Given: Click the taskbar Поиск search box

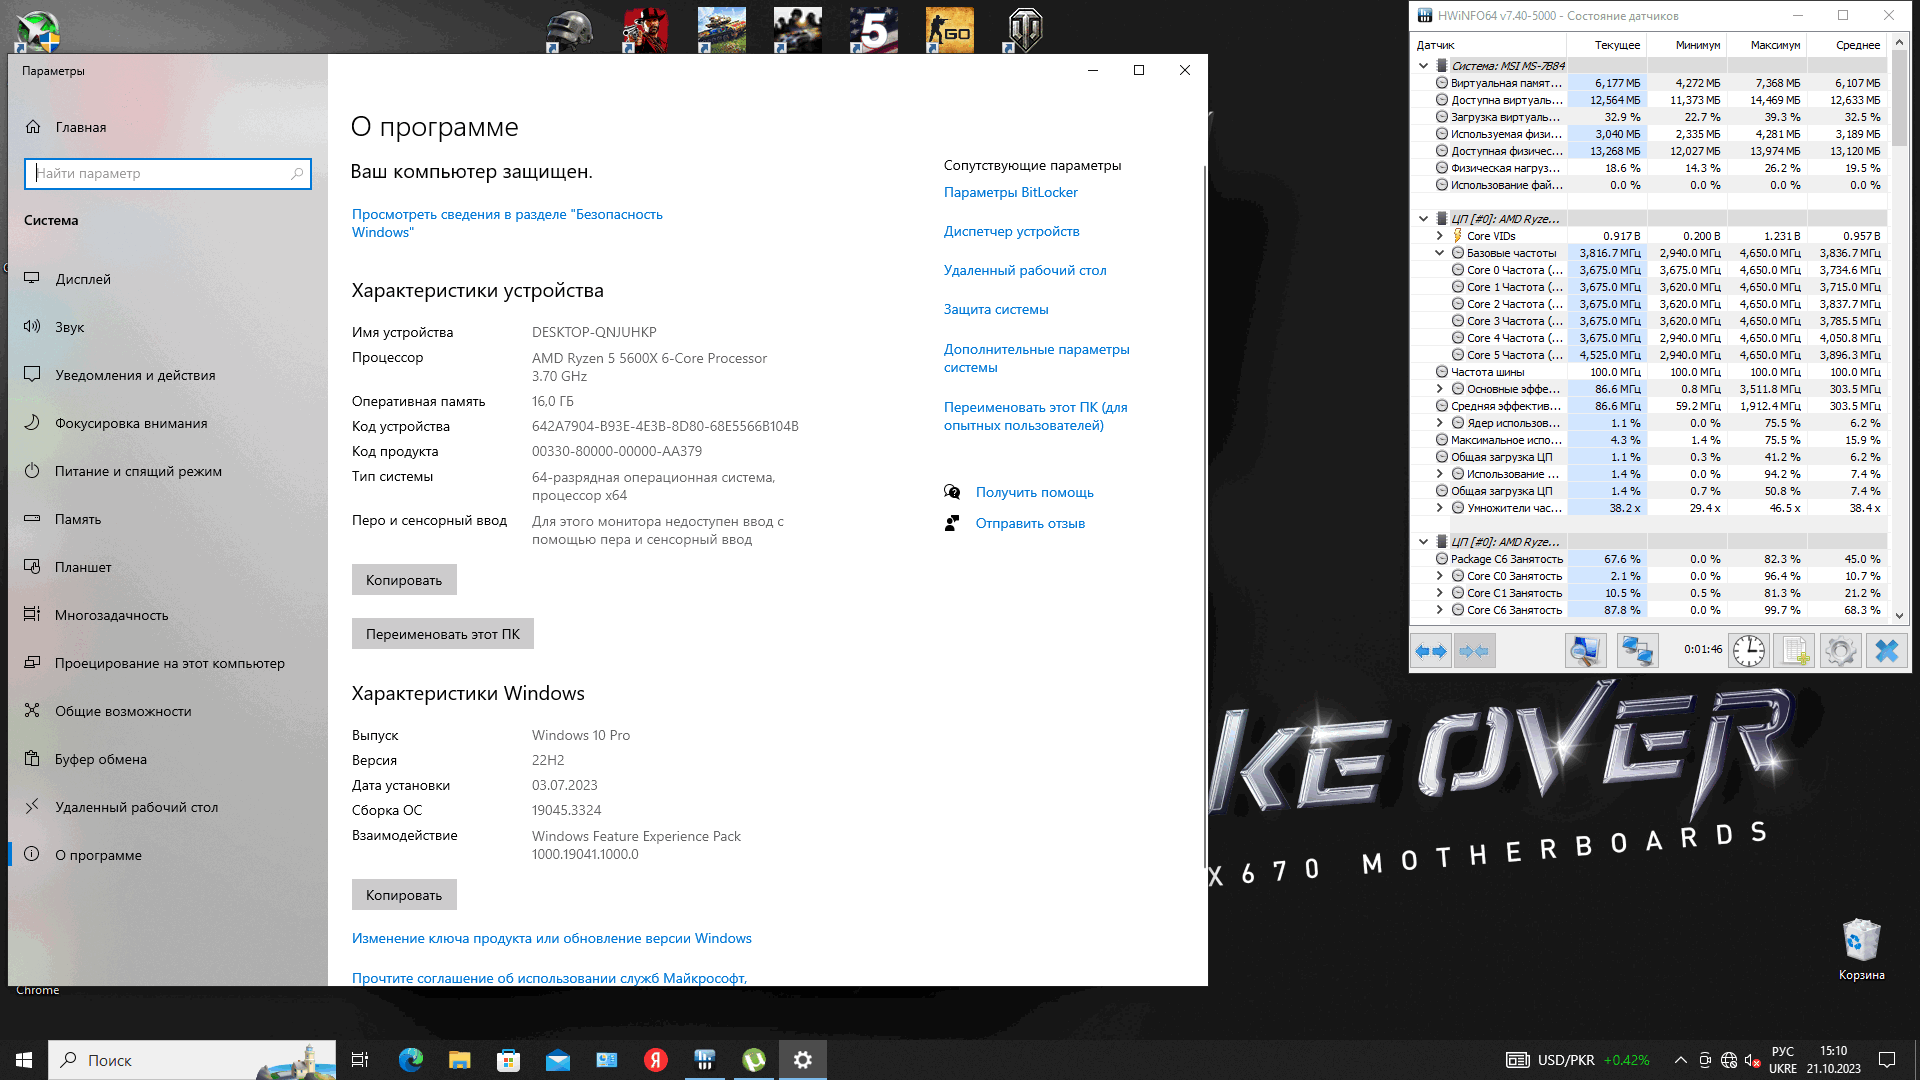Looking at the screenshot, I should click(x=192, y=1060).
